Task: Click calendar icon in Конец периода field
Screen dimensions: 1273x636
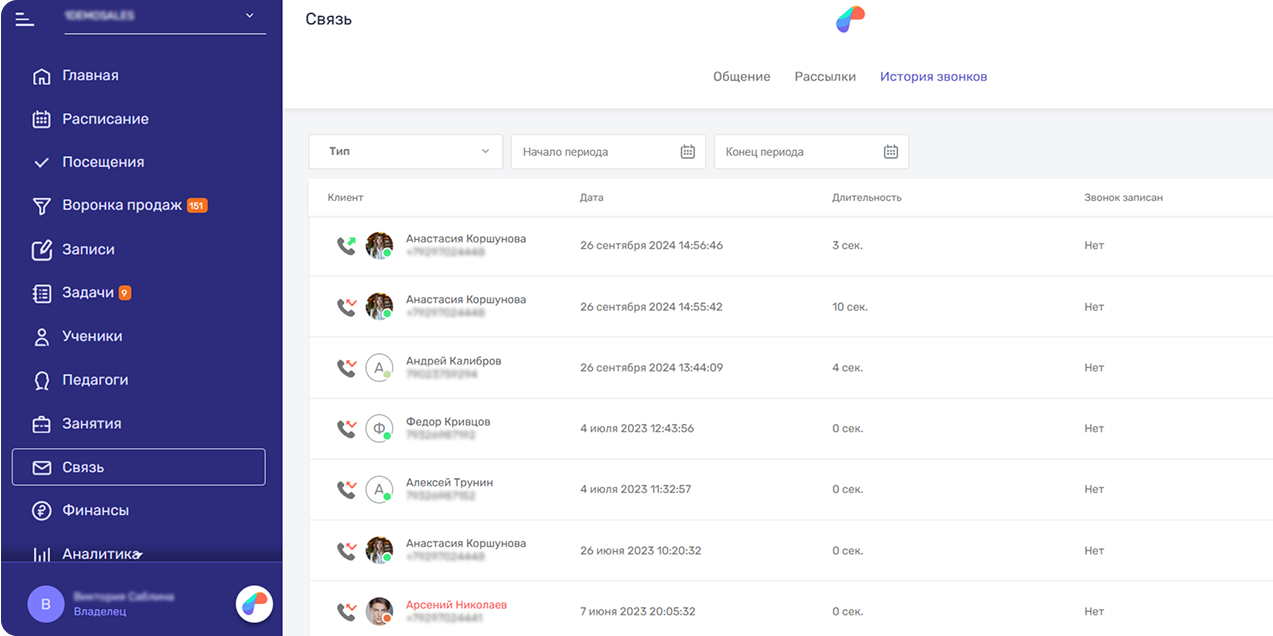Action: click(890, 152)
